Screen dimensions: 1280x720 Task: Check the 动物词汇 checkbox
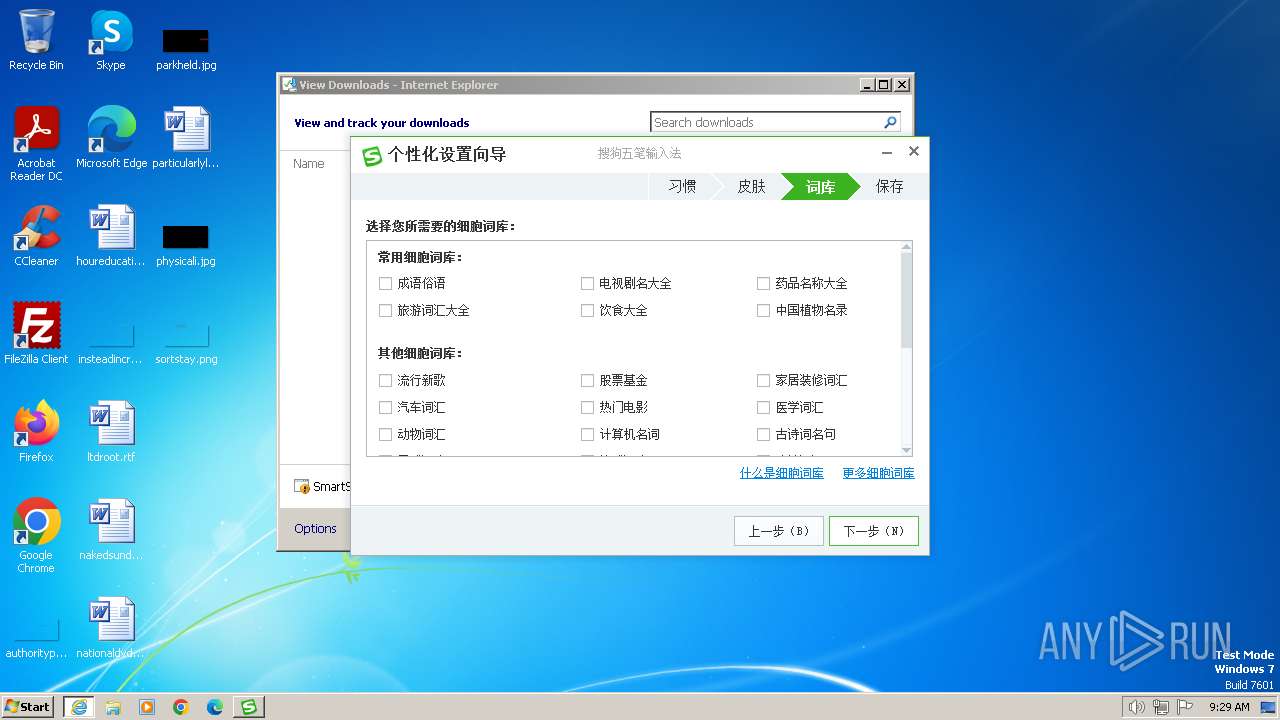coord(385,434)
